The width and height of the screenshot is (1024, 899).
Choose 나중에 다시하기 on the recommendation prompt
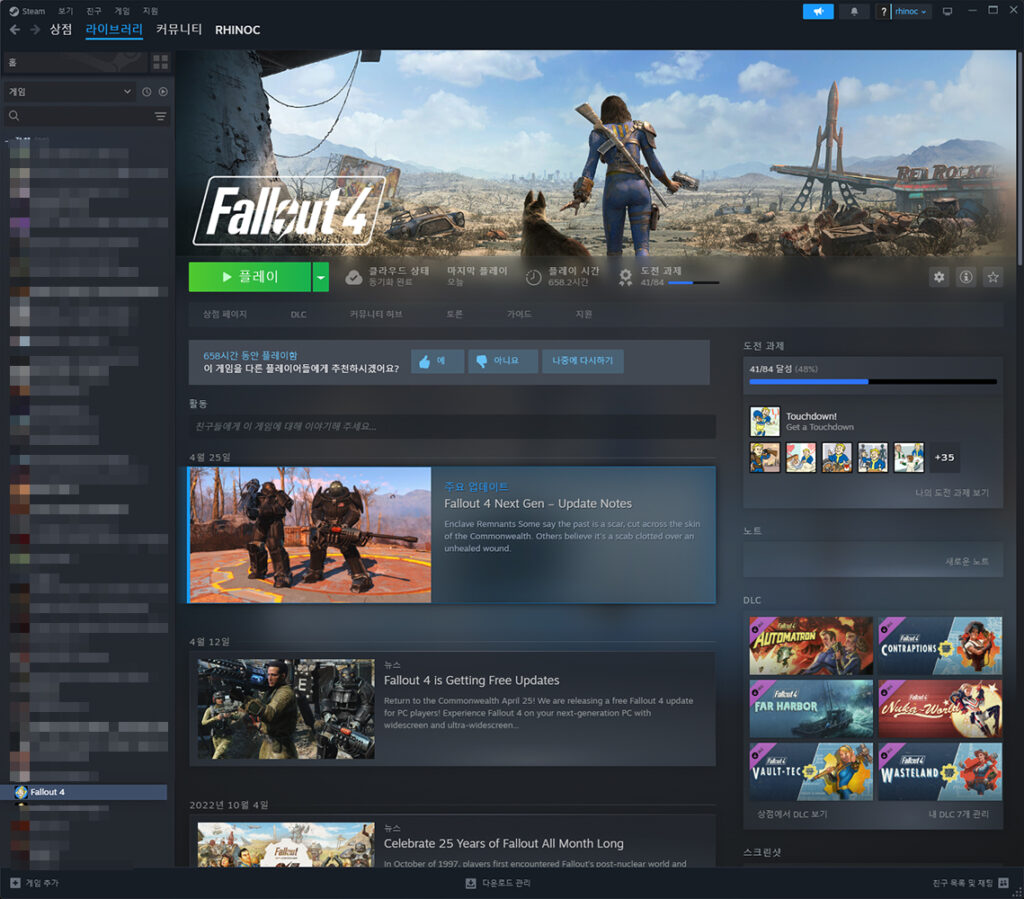pos(583,361)
